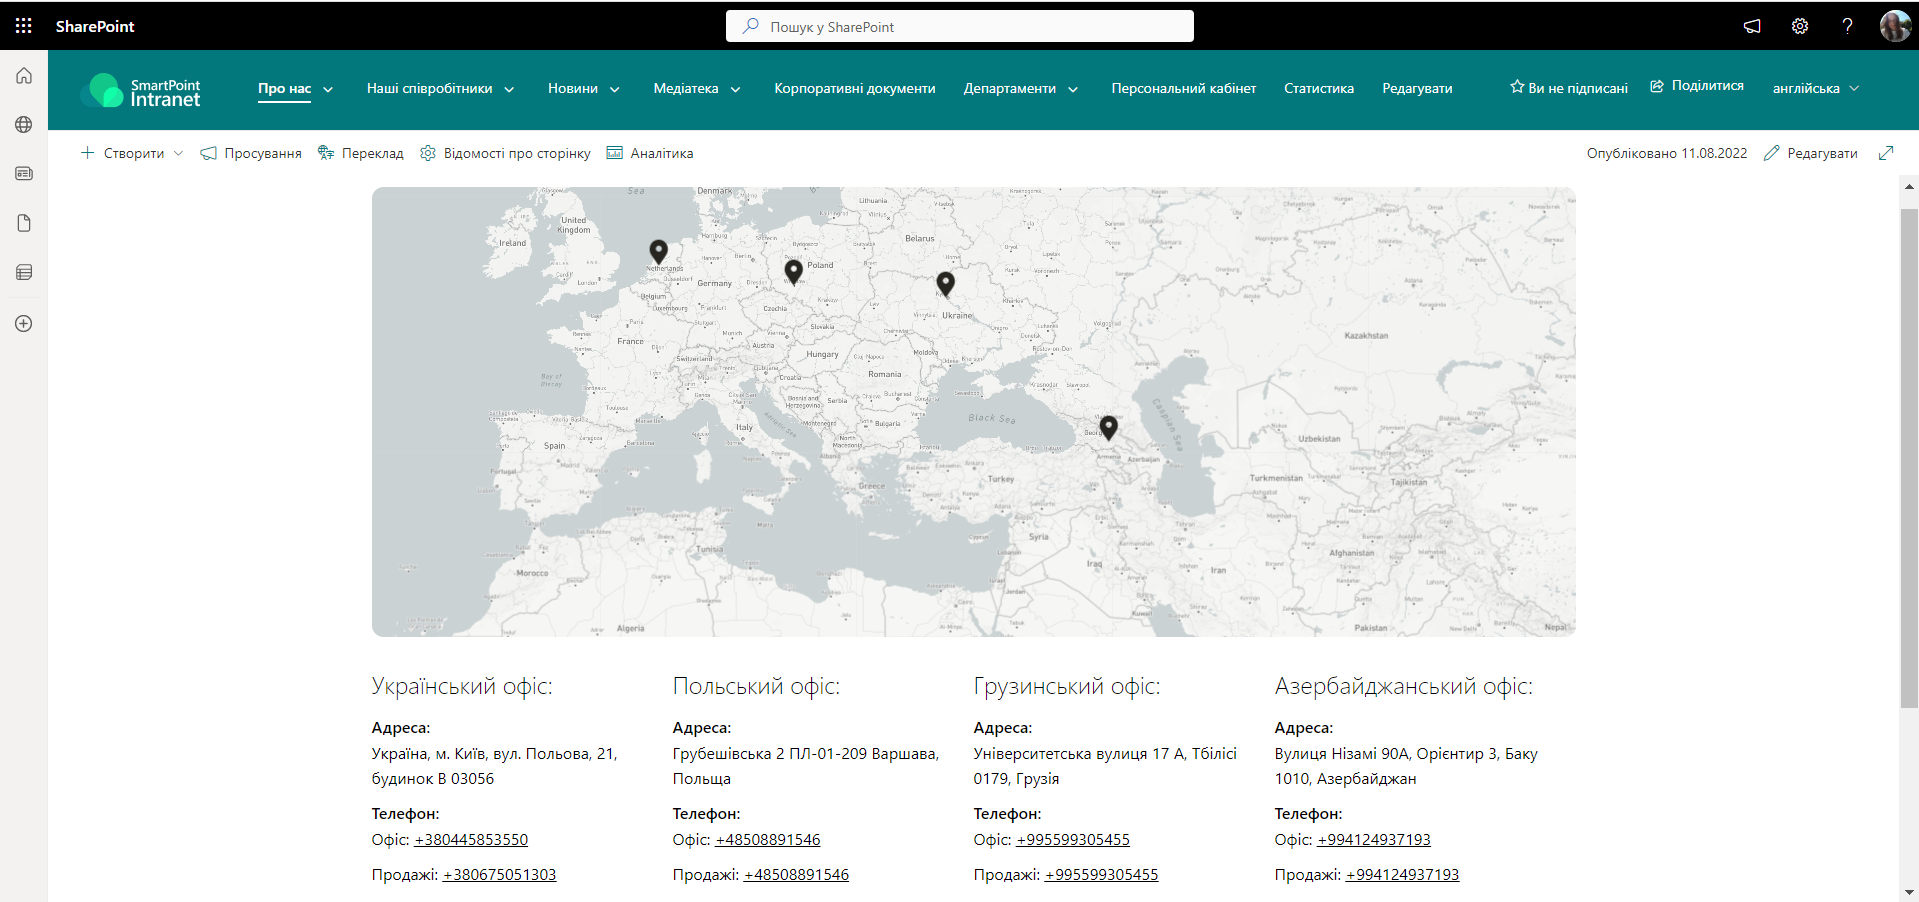Click the 'Поділитися' share button
This screenshot has height=902, width=1919.
coord(1697,86)
